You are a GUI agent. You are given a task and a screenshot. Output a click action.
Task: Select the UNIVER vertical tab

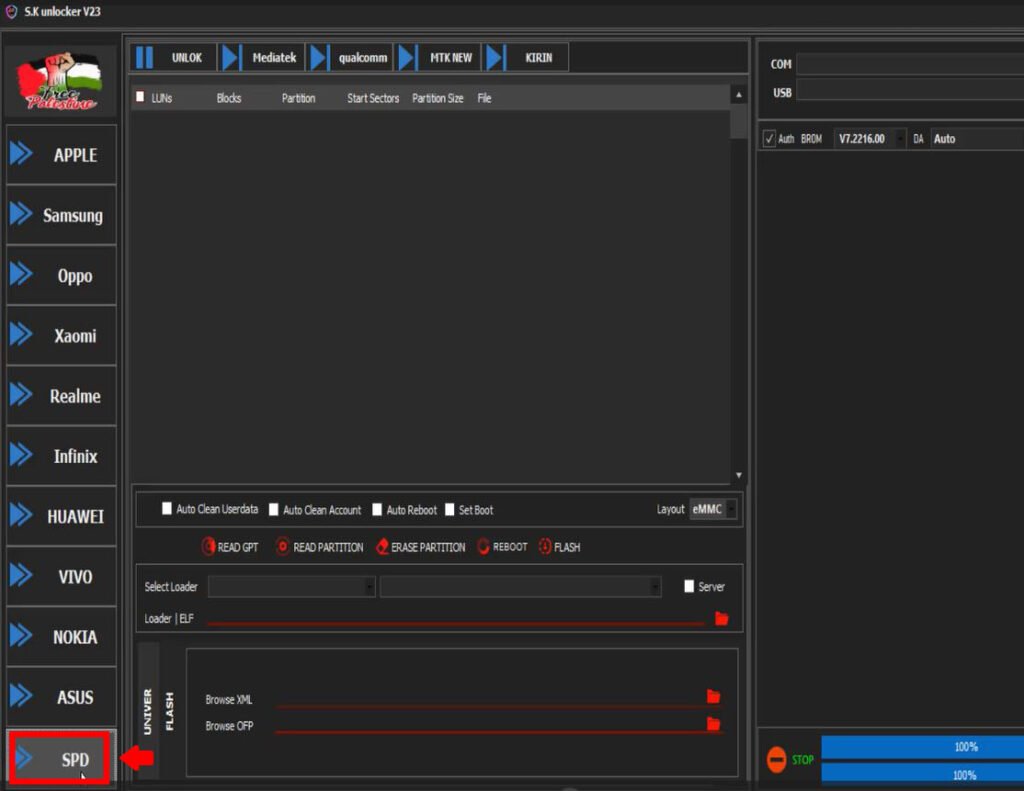[148, 711]
